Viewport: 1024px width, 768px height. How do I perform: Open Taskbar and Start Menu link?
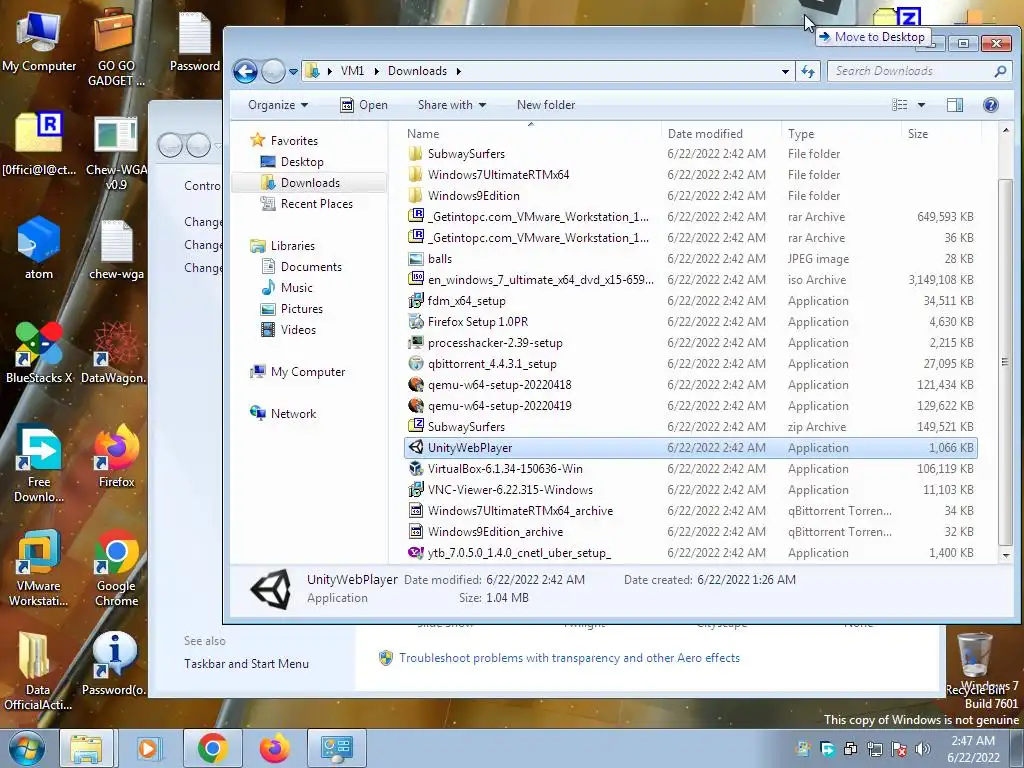(246, 664)
